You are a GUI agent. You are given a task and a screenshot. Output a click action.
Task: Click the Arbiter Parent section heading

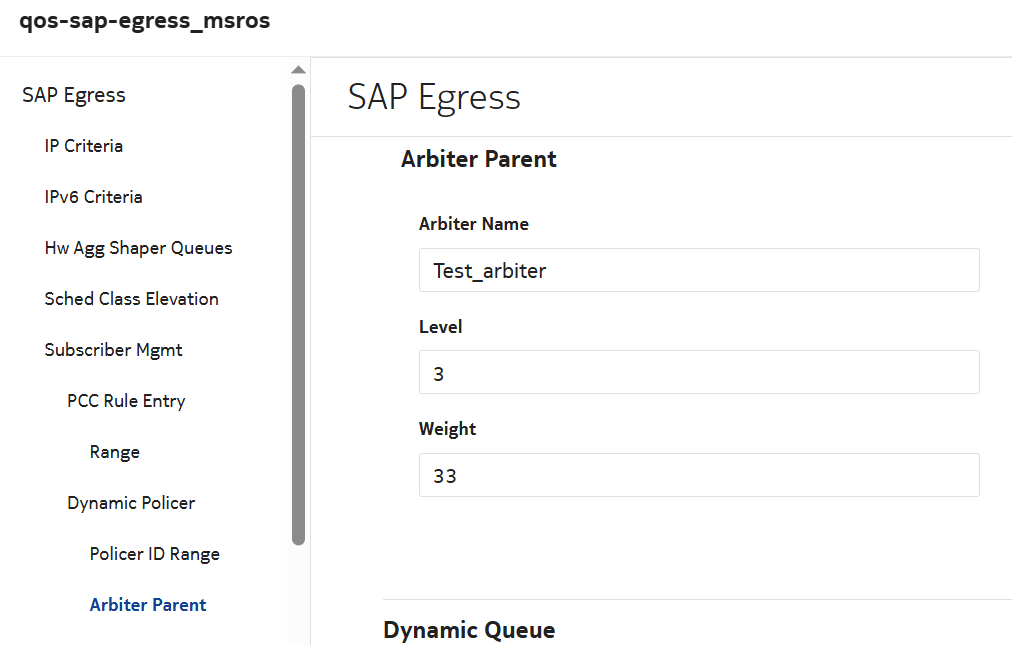click(x=478, y=159)
